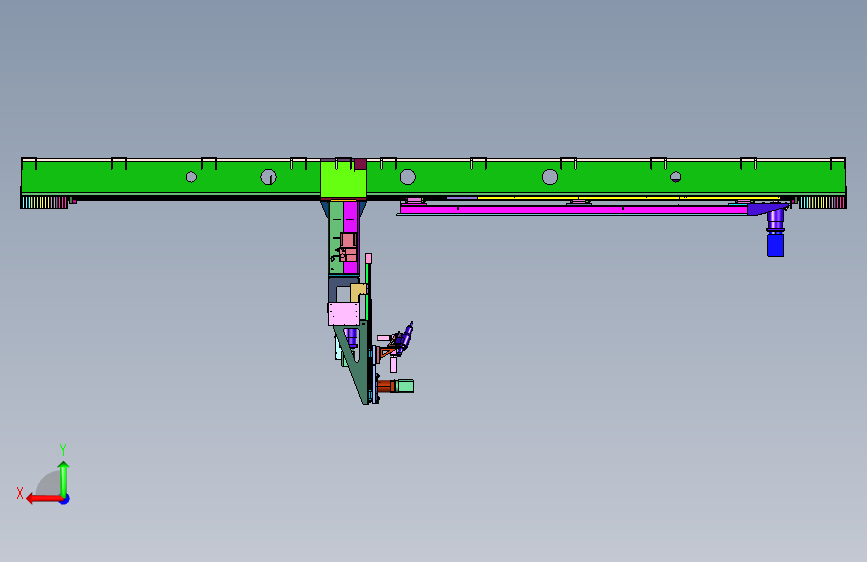Select the blue motor cylinder hanging below rail

click(x=775, y=244)
